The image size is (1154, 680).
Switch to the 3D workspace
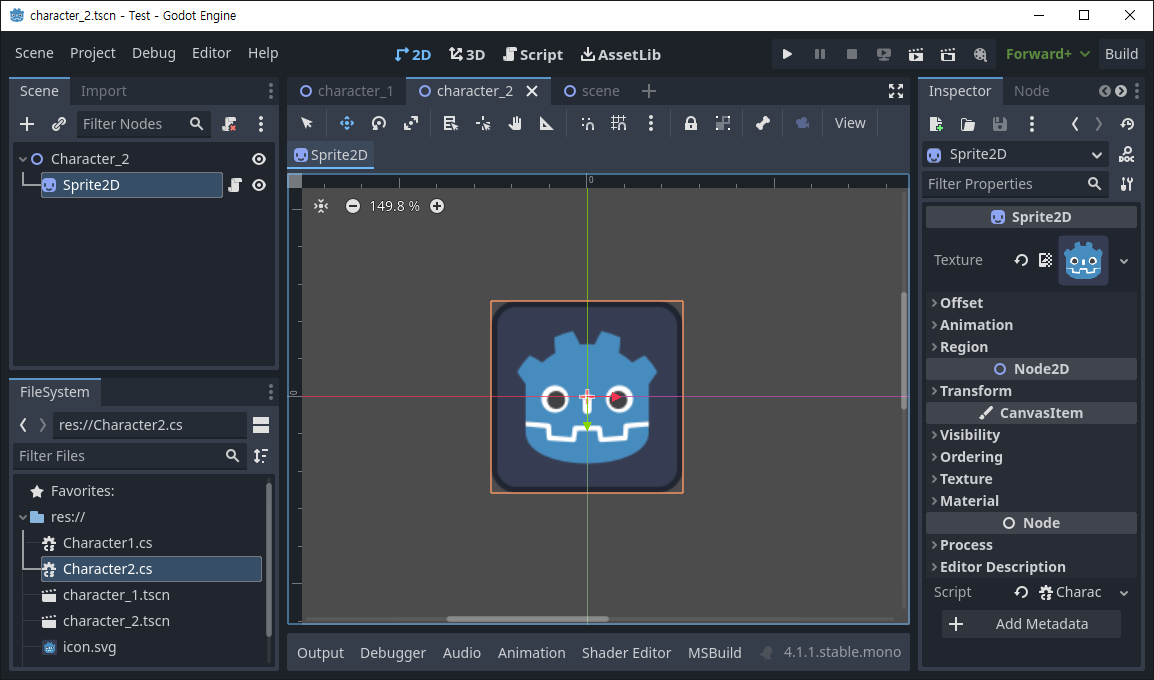click(467, 54)
